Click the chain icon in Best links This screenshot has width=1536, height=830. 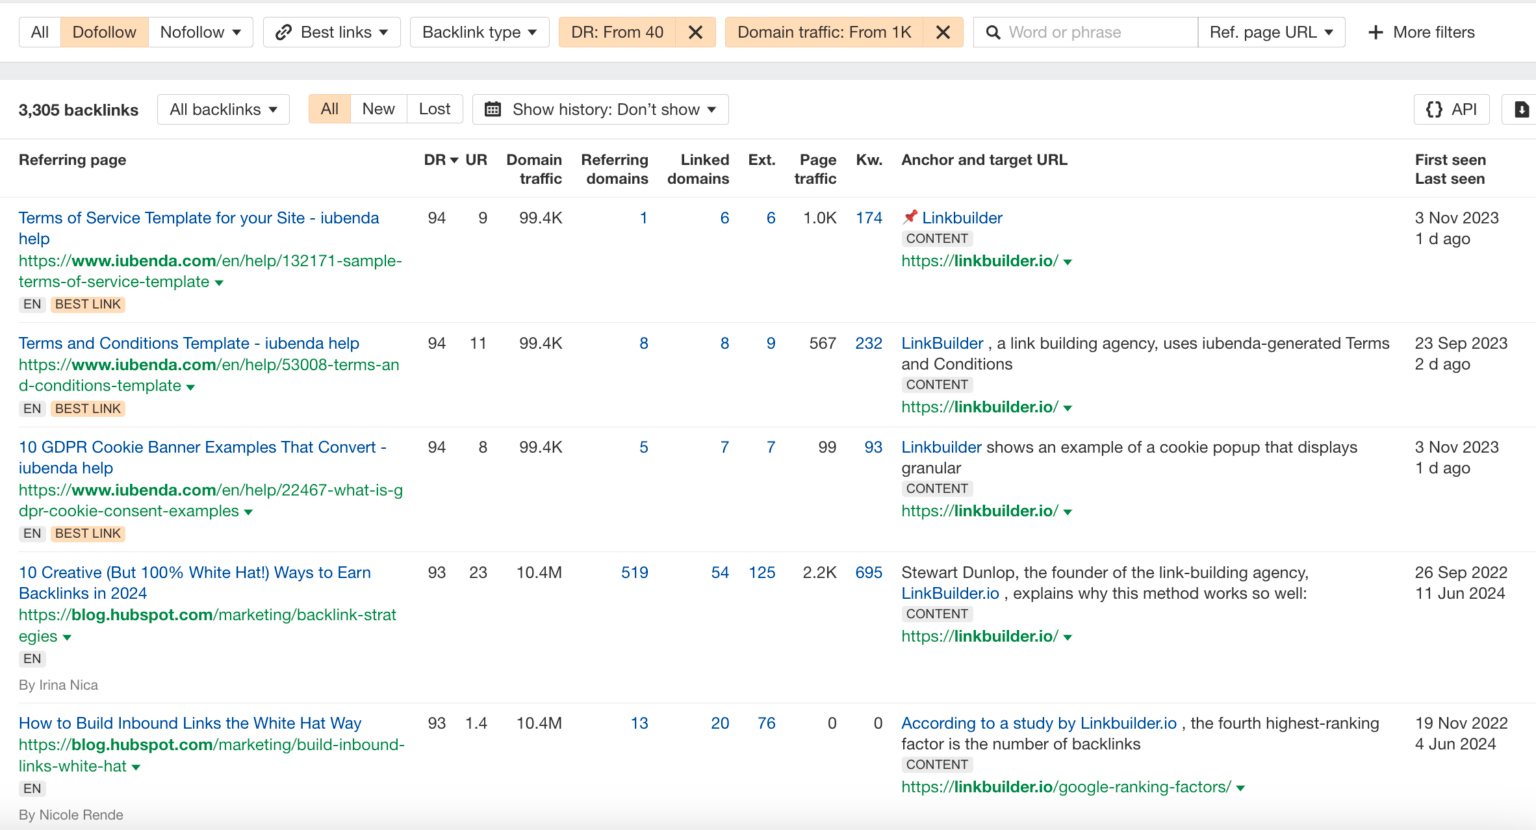(x=284, y=32)
